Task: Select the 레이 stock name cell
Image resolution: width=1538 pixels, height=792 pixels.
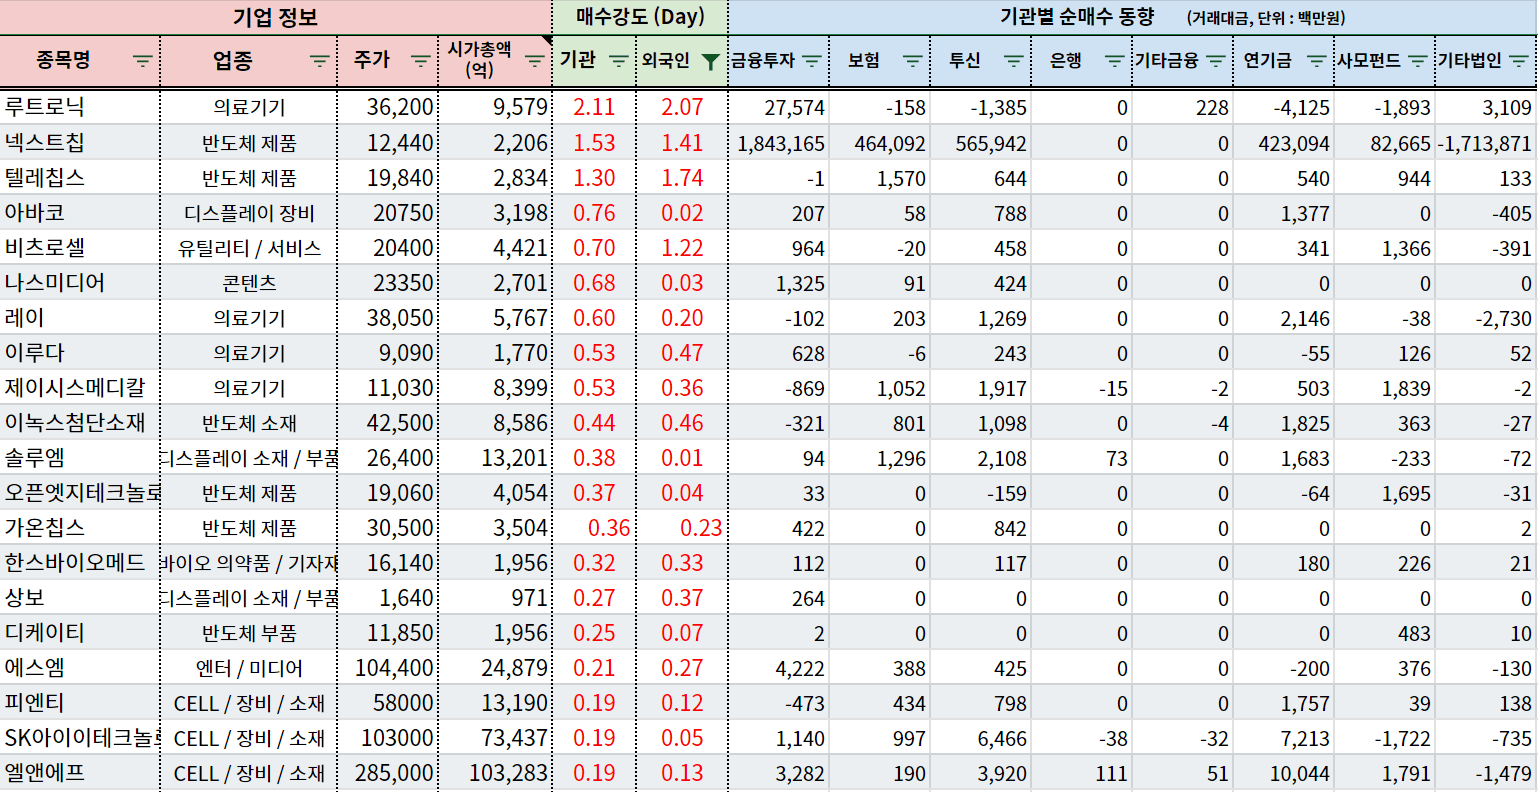Action: tap(80, 317)
